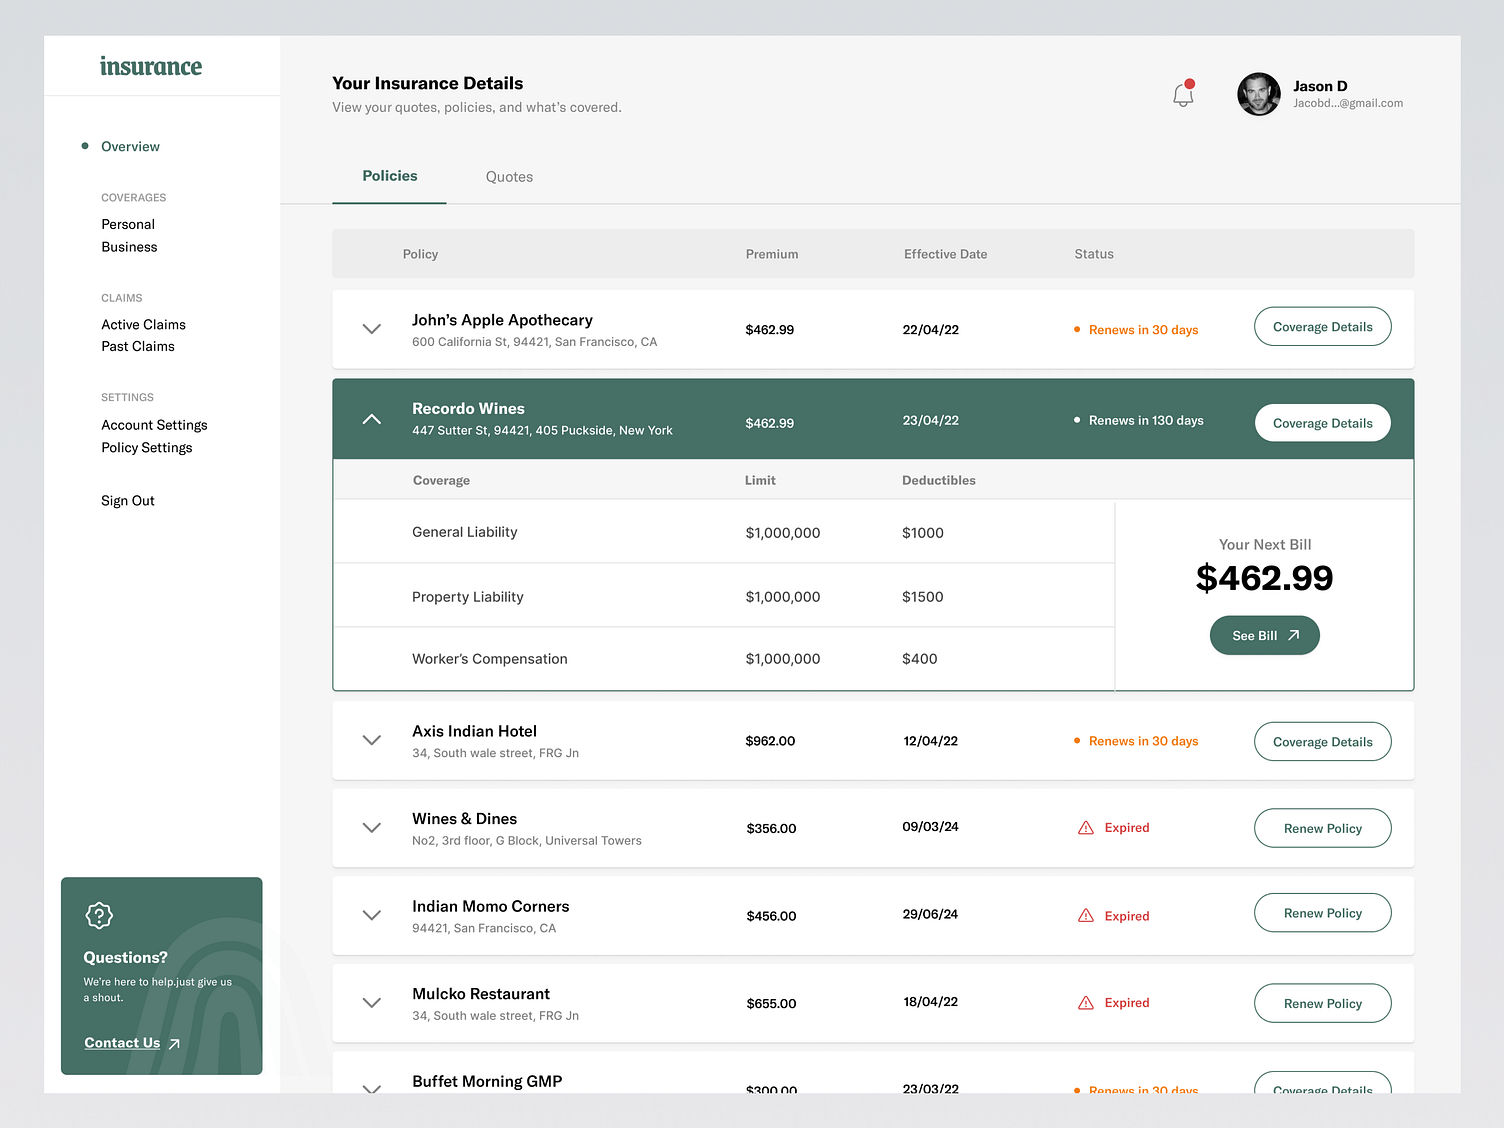The width and height of the screenshot is (1504, 1128).
Task: Click the expired warning icon for Mulcko Restaurant
Action: [x=1085, y=1002]
